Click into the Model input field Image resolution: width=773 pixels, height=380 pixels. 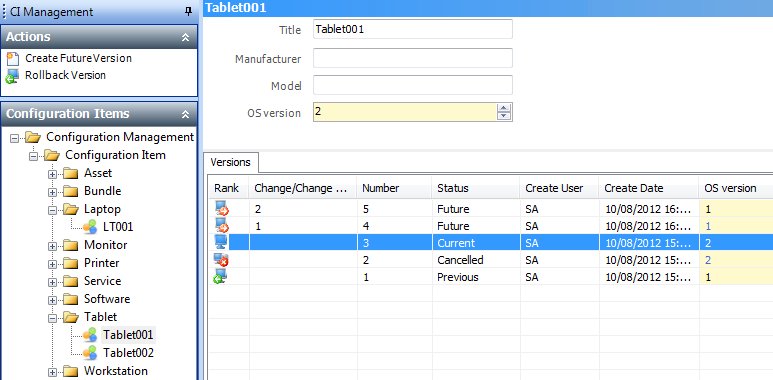[413, 85]
